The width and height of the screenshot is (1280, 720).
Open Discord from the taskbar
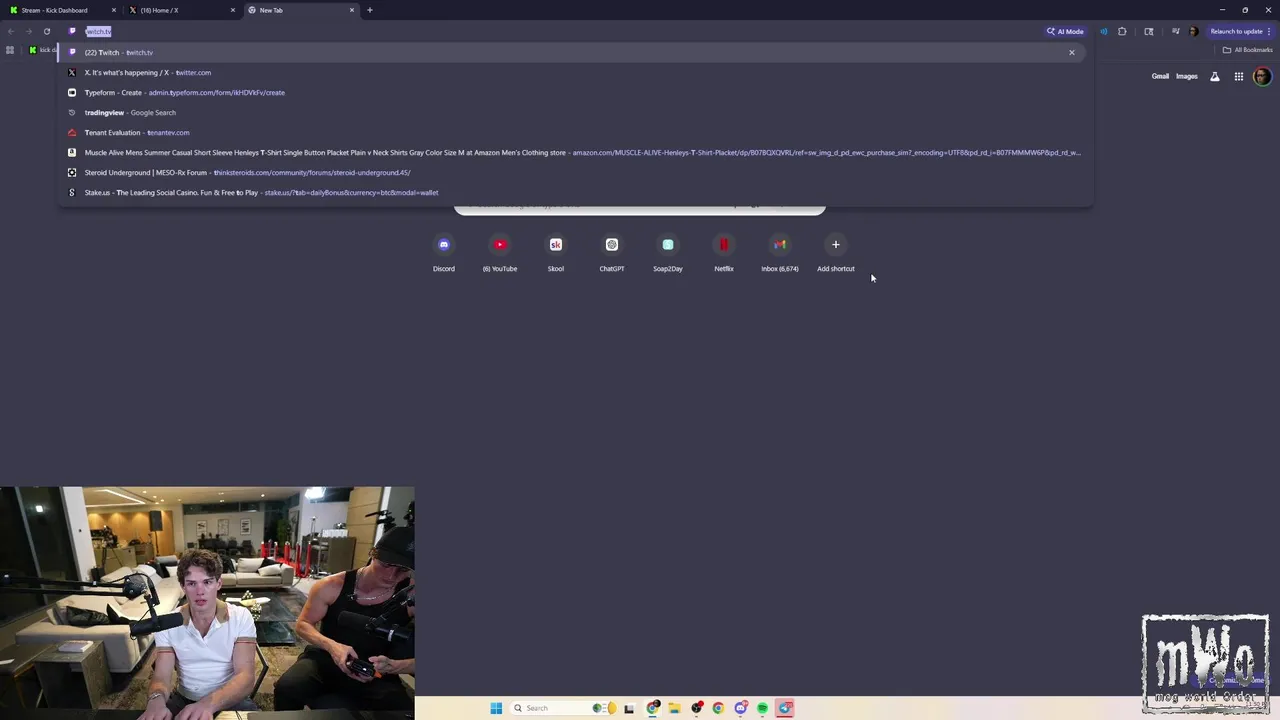click(x=741, y=708)
